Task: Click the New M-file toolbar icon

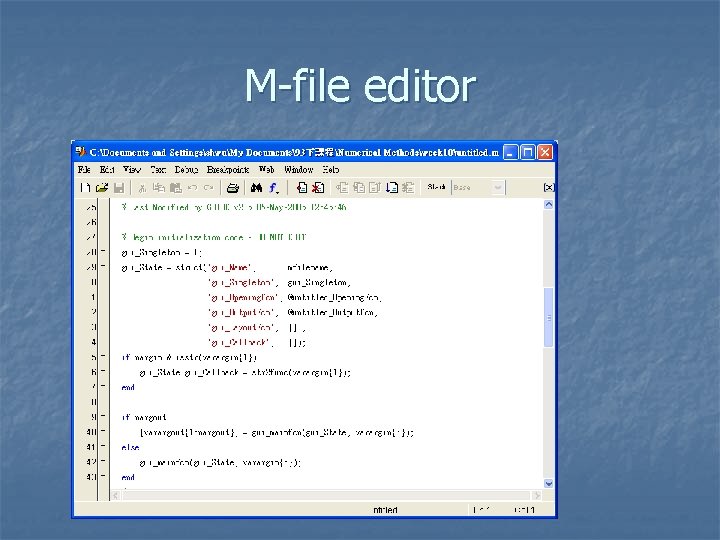Action: [85, 187]
